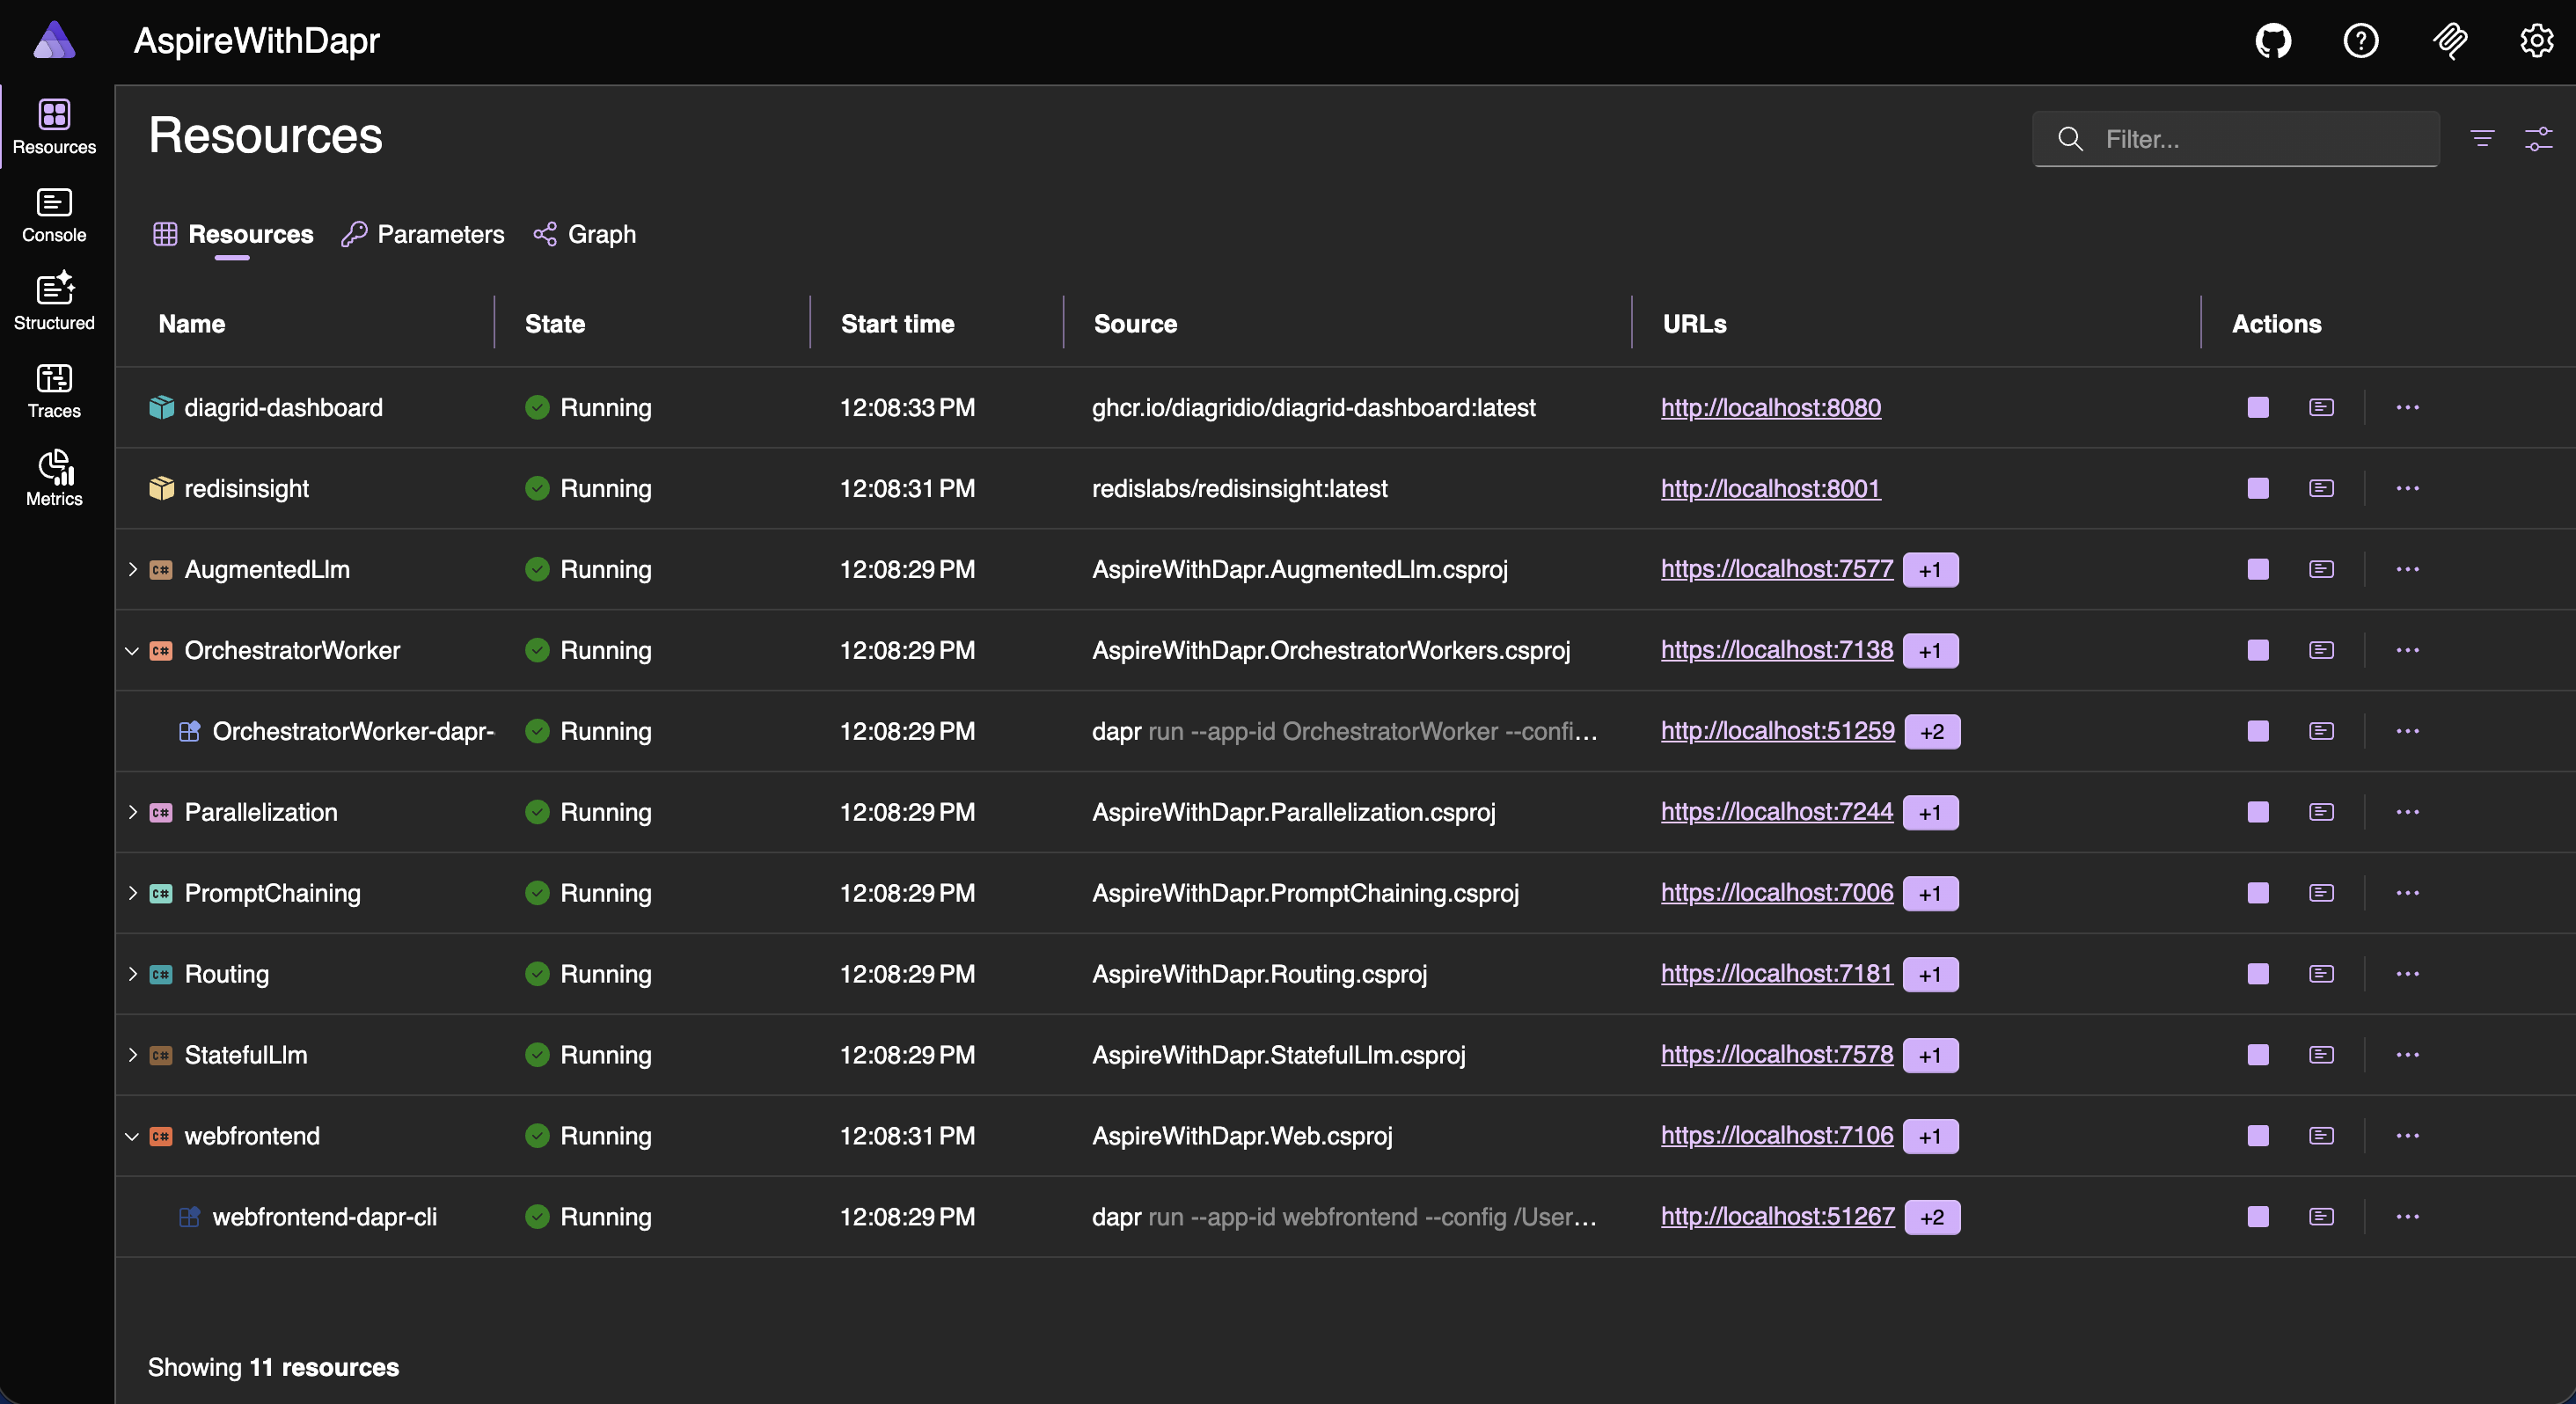The width and height of the screenshot is (2576, 1404).
Task: View console logs for redisinsight
Action: click(x=2321, y=488)
